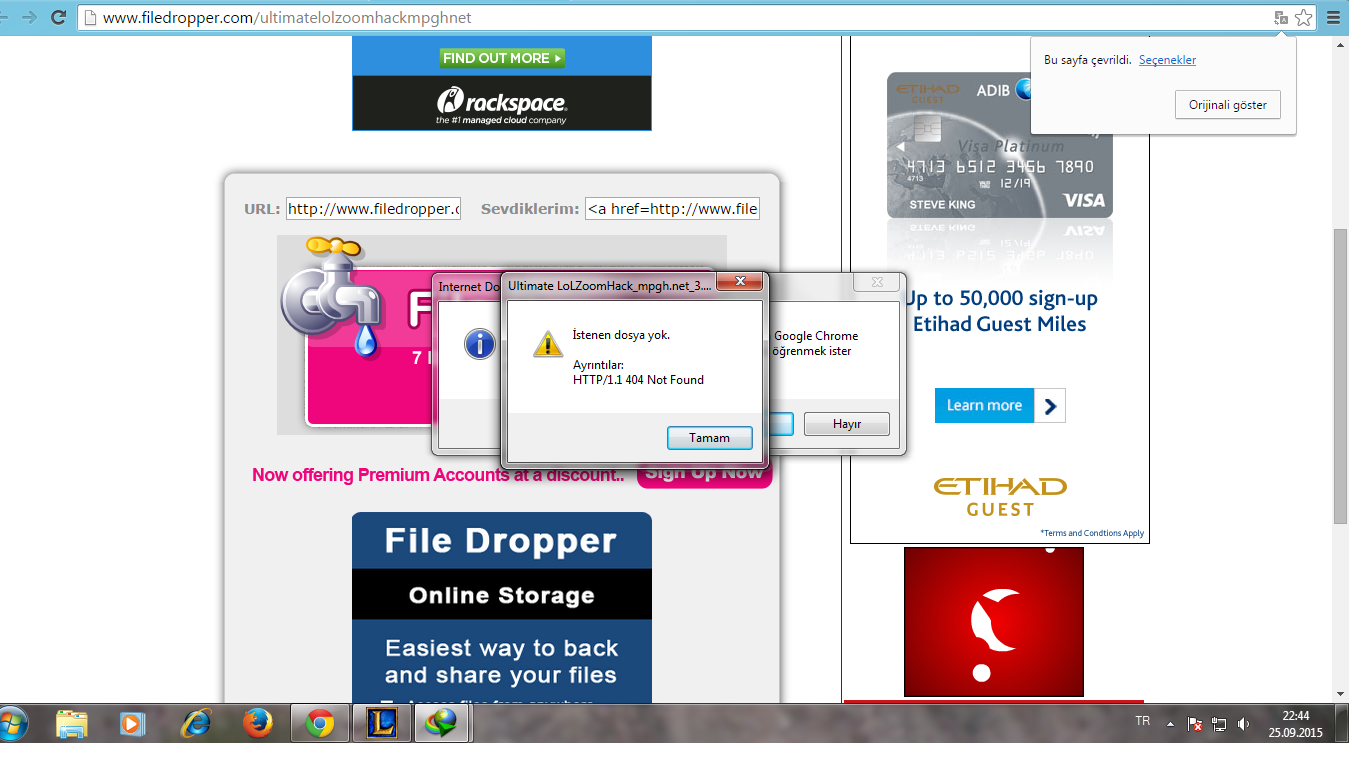1366x768 pixels.
Task: Click the FIND OUT MORE ad button
Action: tap(503, 58)
